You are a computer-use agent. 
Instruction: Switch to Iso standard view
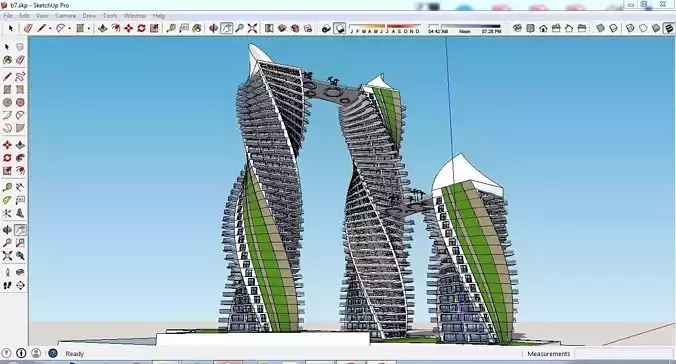pos(517,28)
